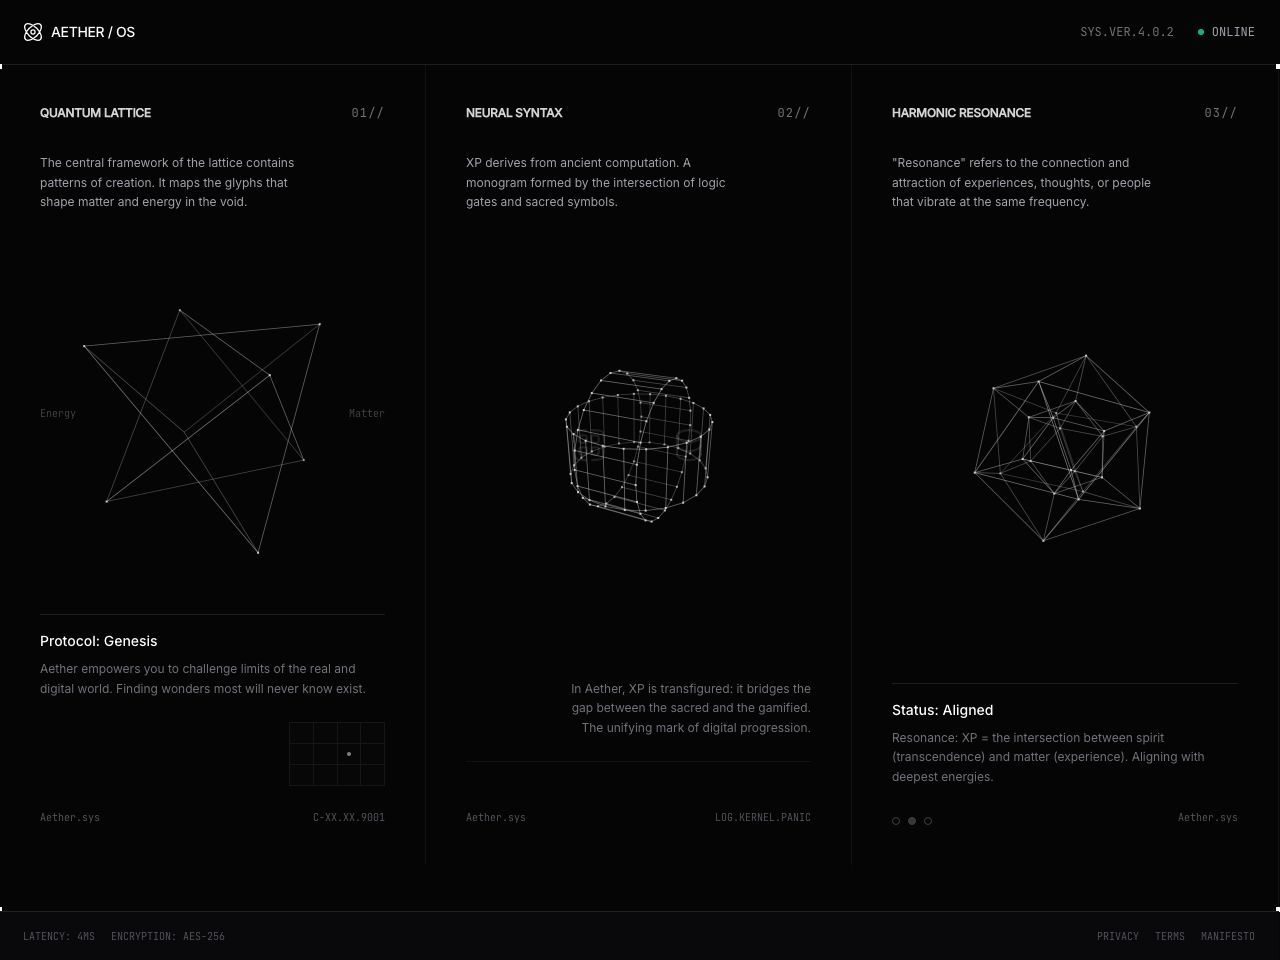The height and width of the screenshot is (960, 1280).
Task: Open the Harmonic Resonance panel heading
Action: click(961, 113)
